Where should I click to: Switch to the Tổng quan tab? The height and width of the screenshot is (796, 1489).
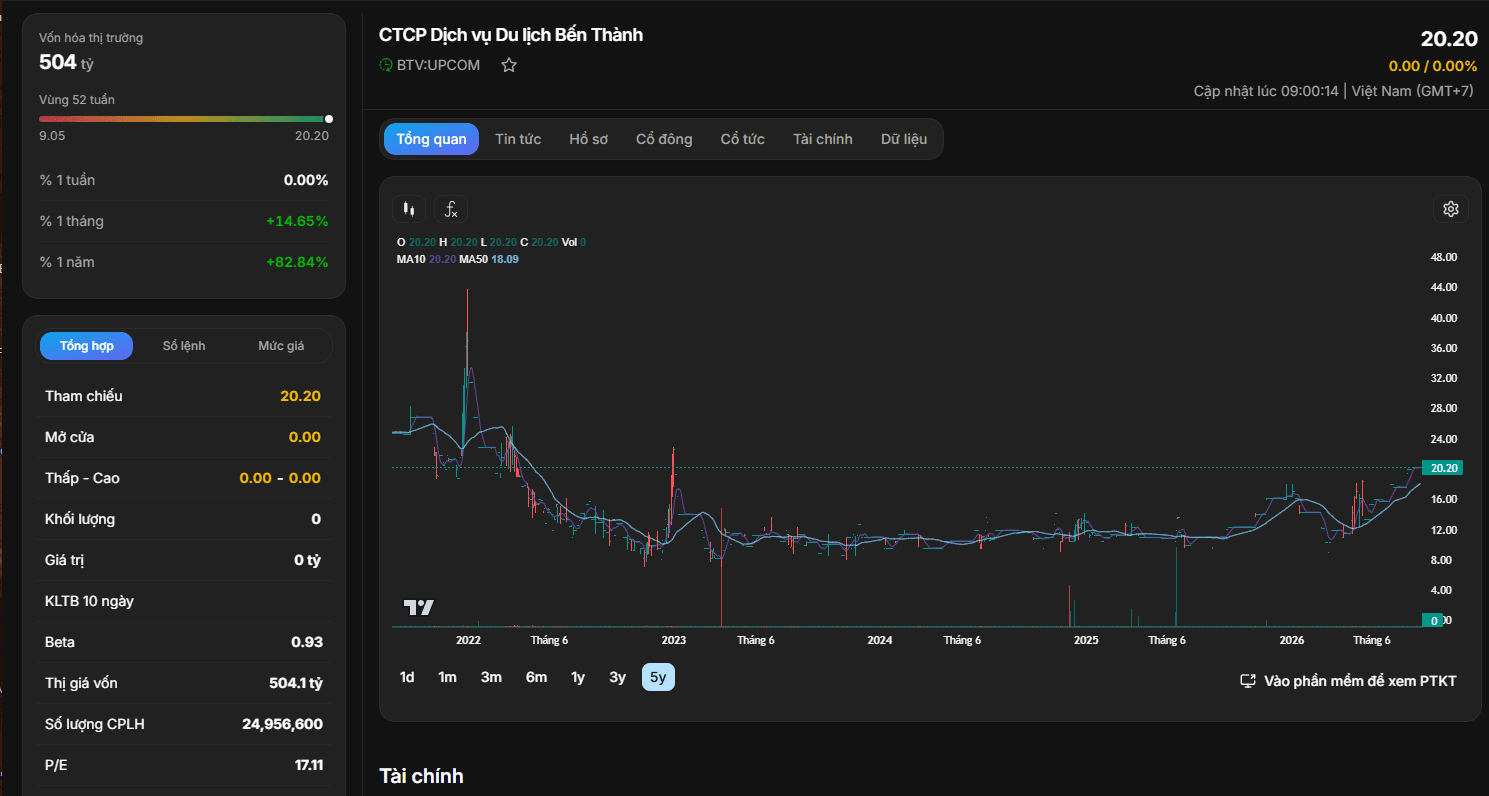click(431, 139)
